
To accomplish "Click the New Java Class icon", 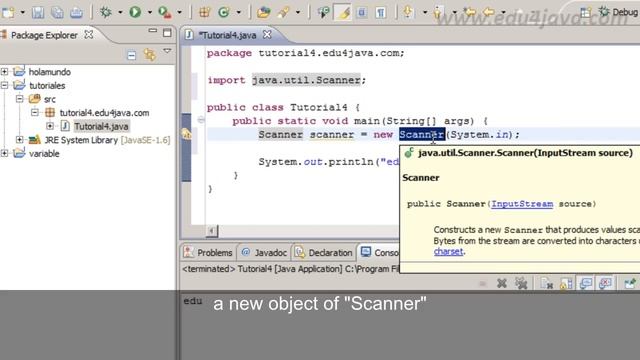I will [224, 12].
